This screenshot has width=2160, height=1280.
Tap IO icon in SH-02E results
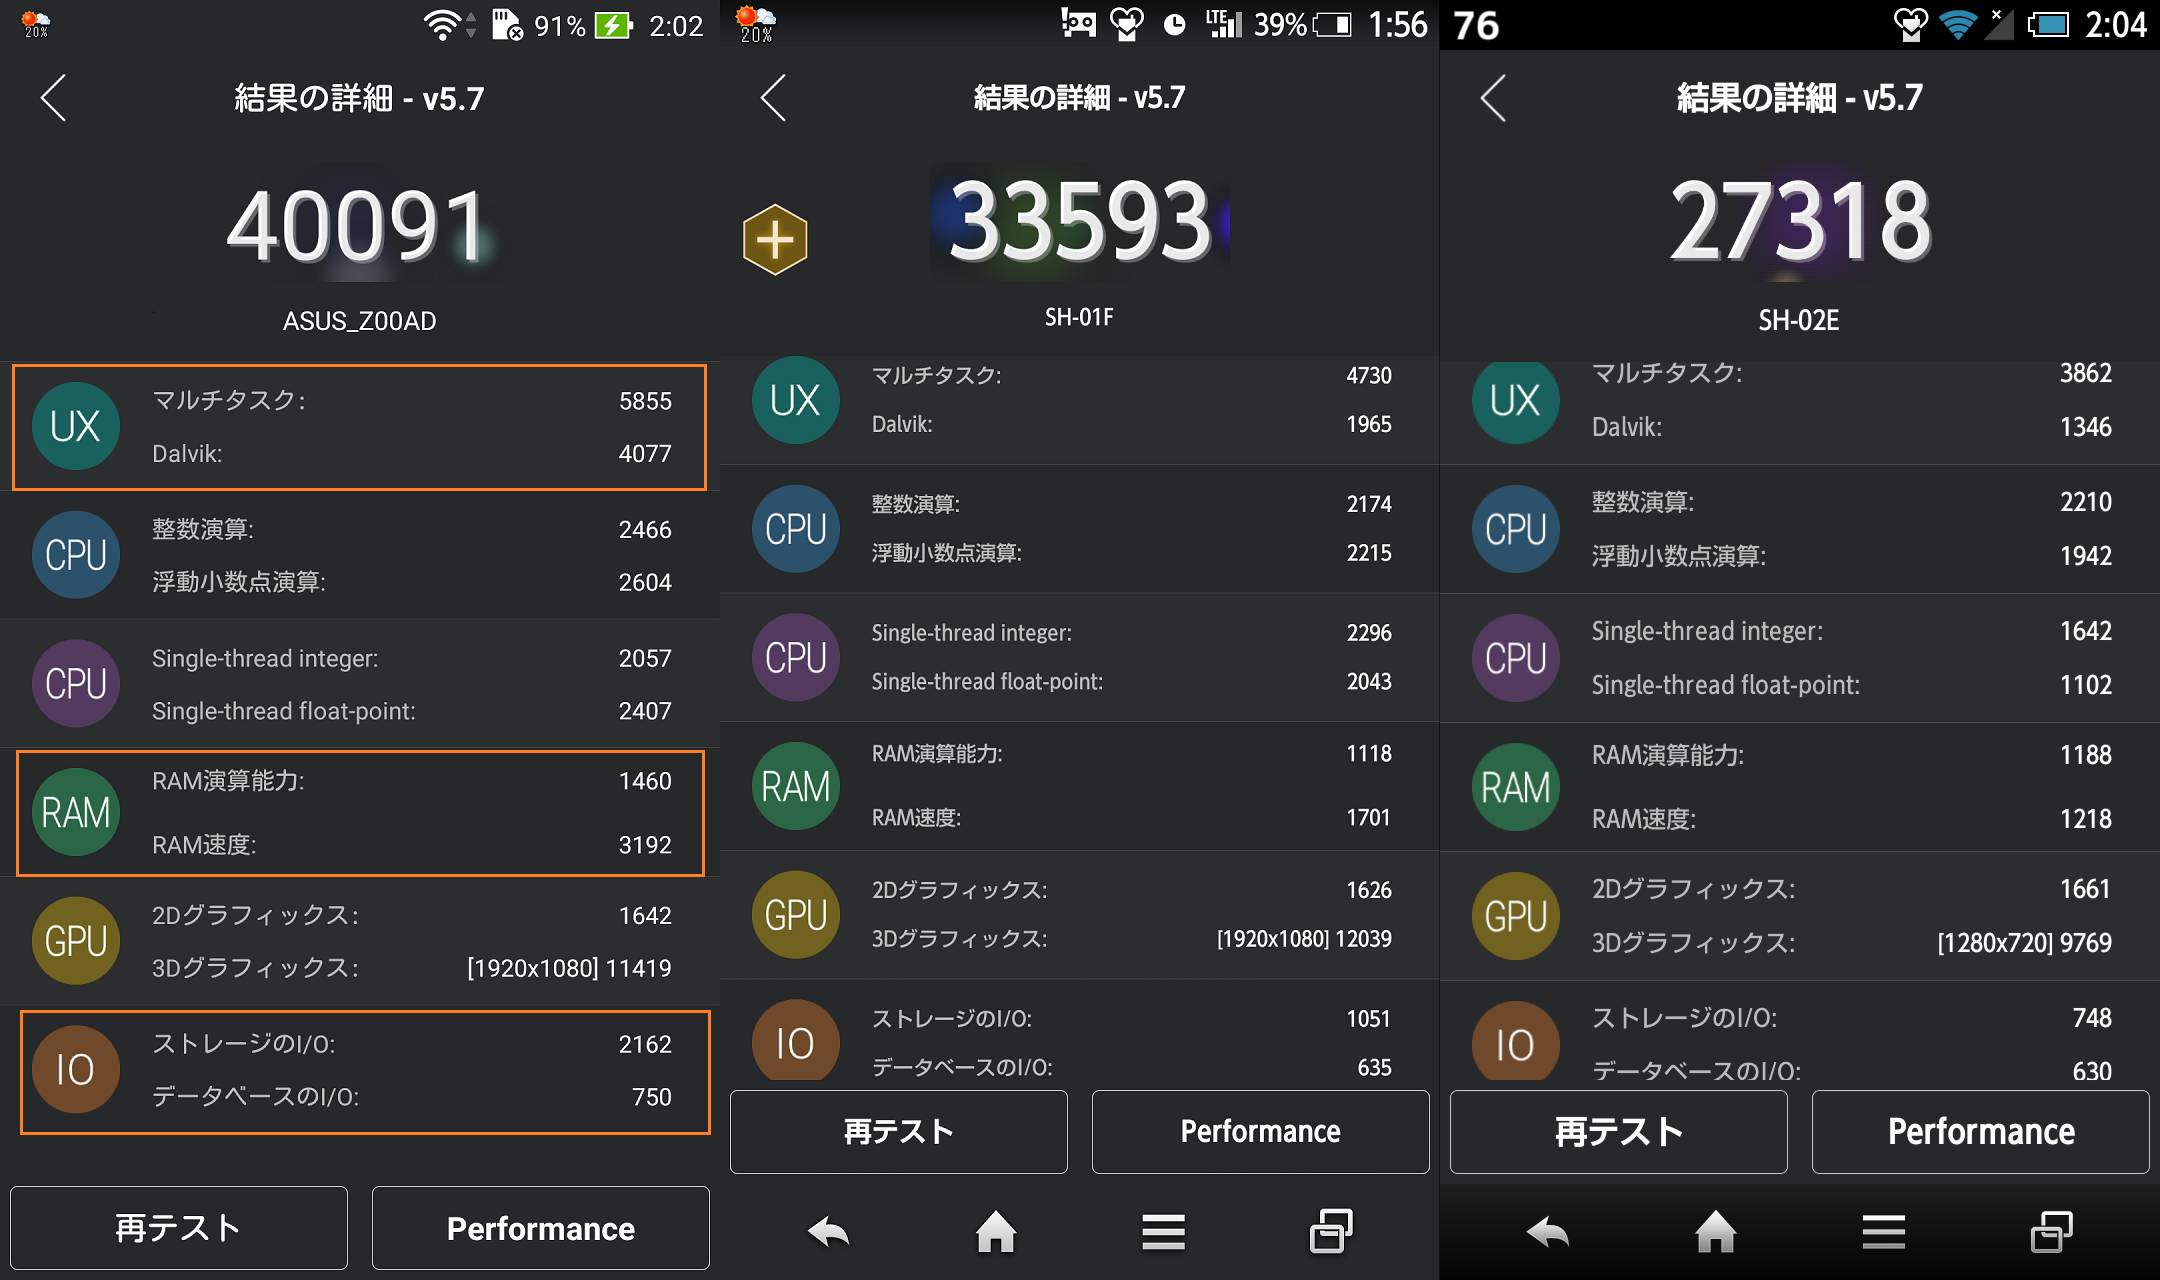click(1516, 1041)
